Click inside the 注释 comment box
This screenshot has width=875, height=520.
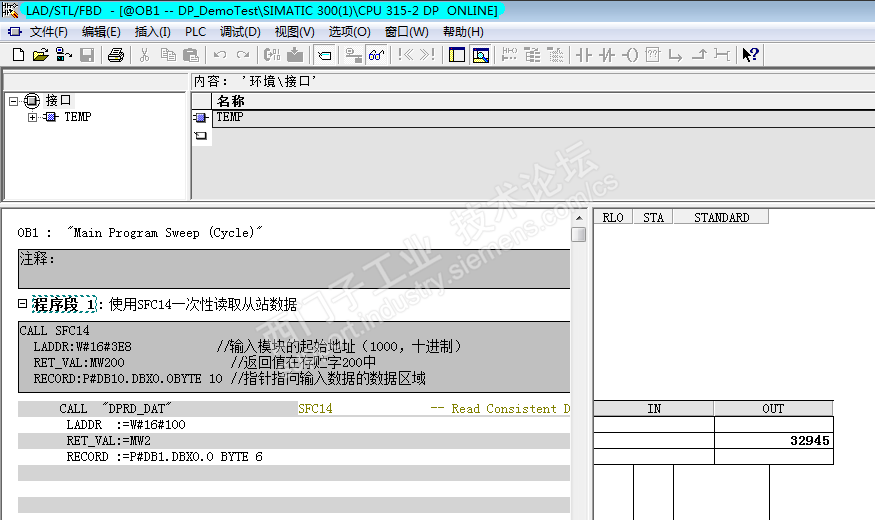(294, 269)
